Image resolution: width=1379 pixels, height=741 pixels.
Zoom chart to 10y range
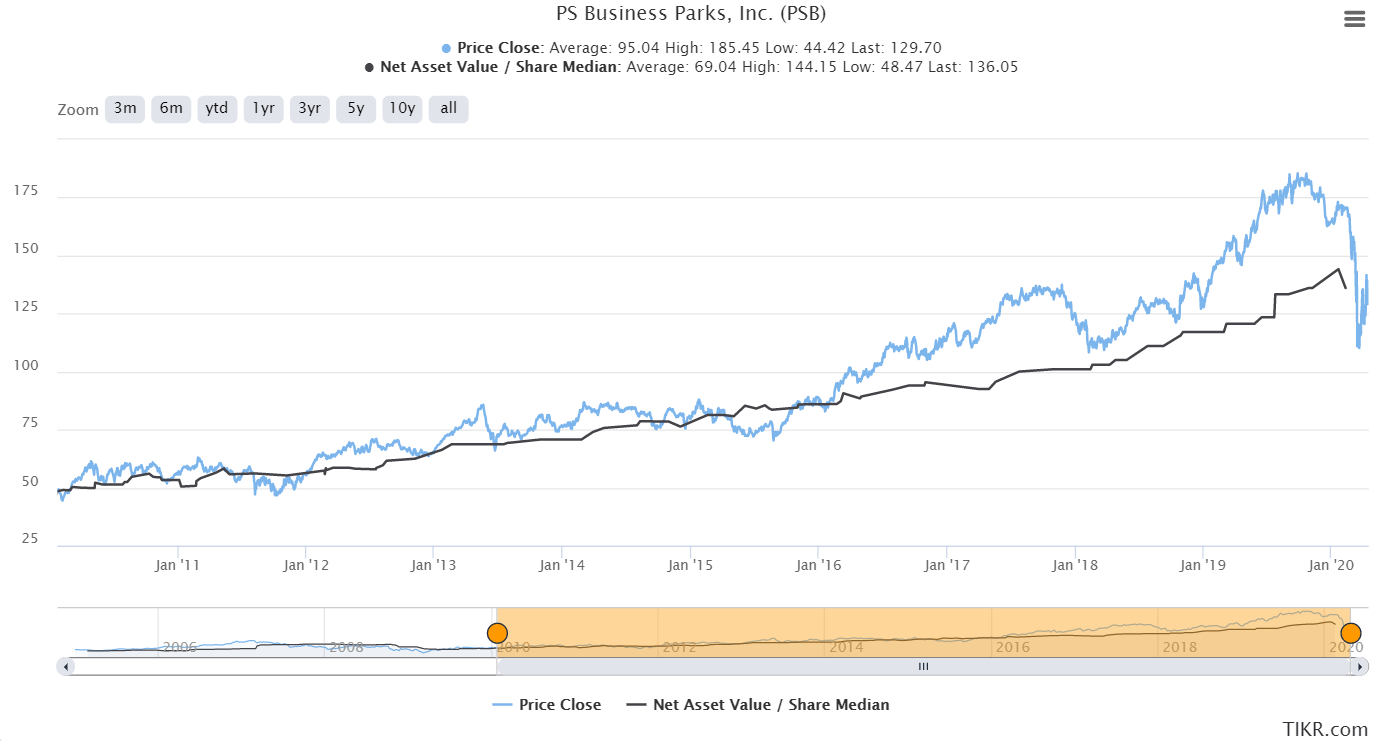click(402, 109)
